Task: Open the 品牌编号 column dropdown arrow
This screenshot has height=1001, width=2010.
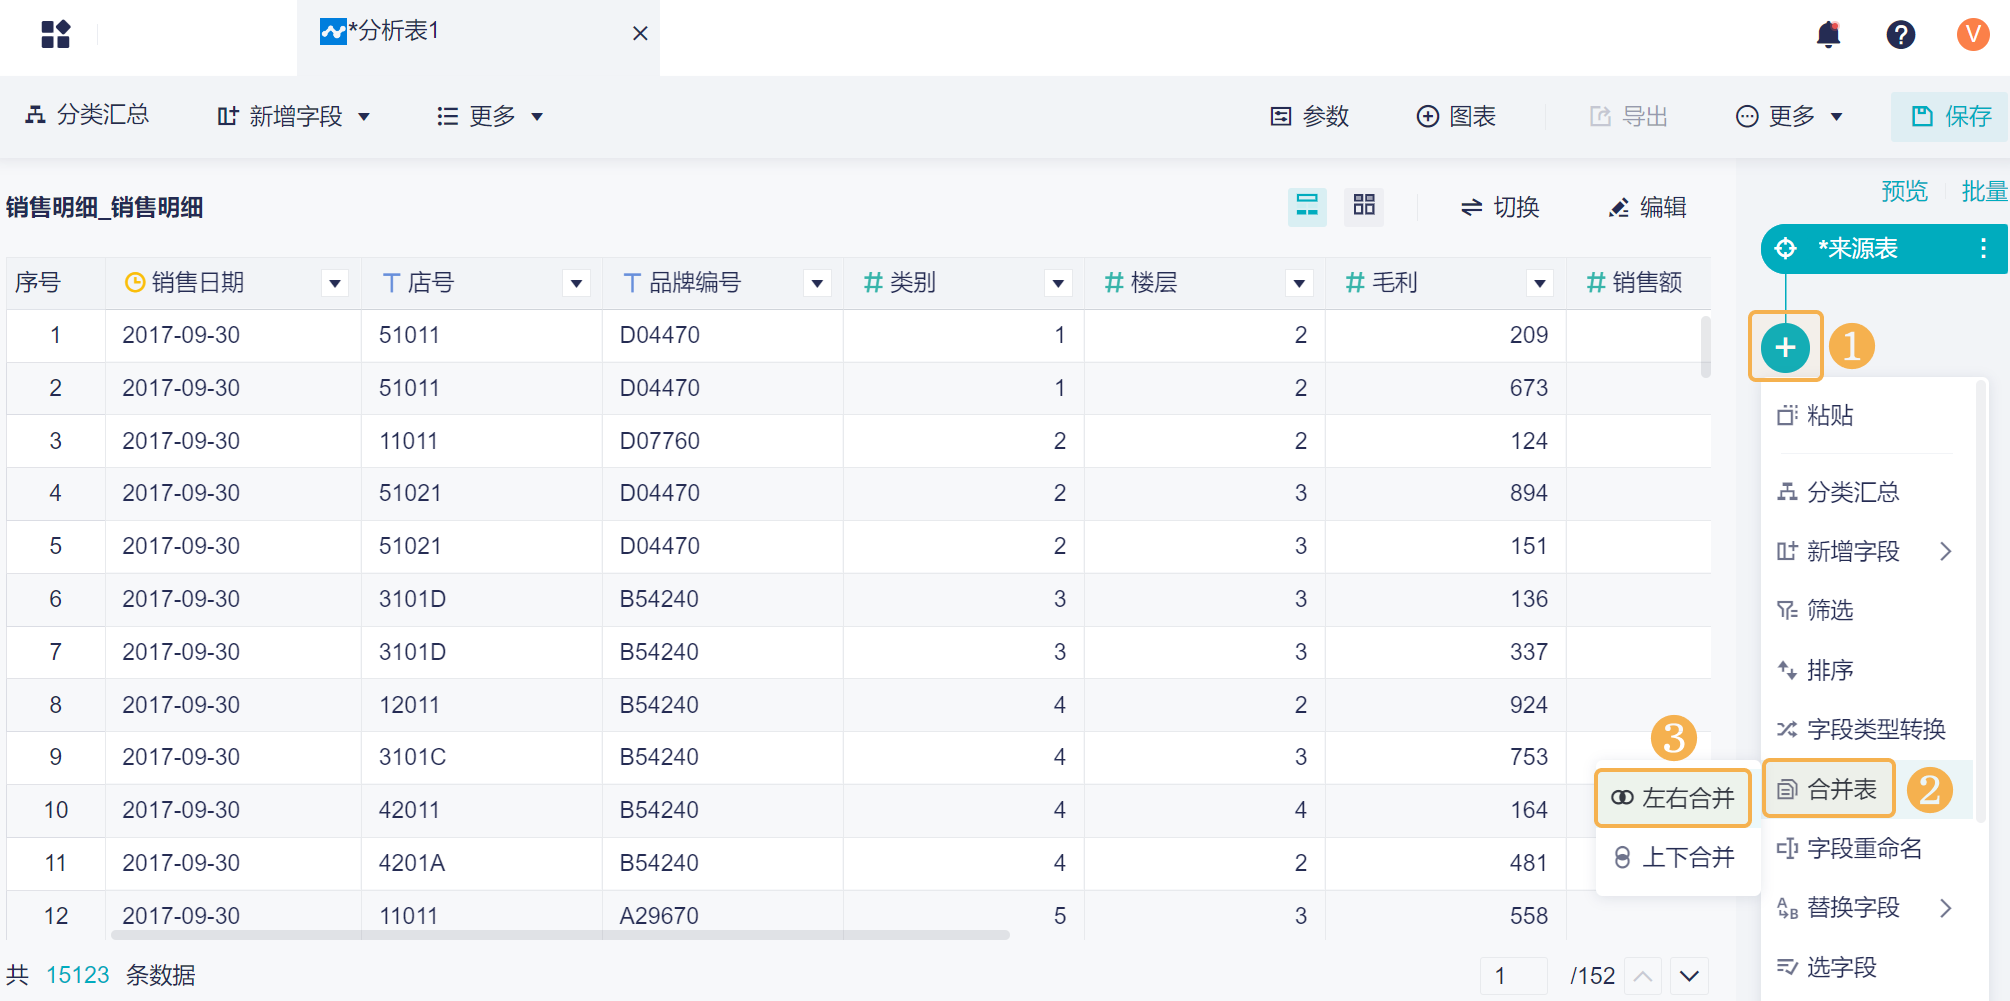Action: [x=817, y=284]
